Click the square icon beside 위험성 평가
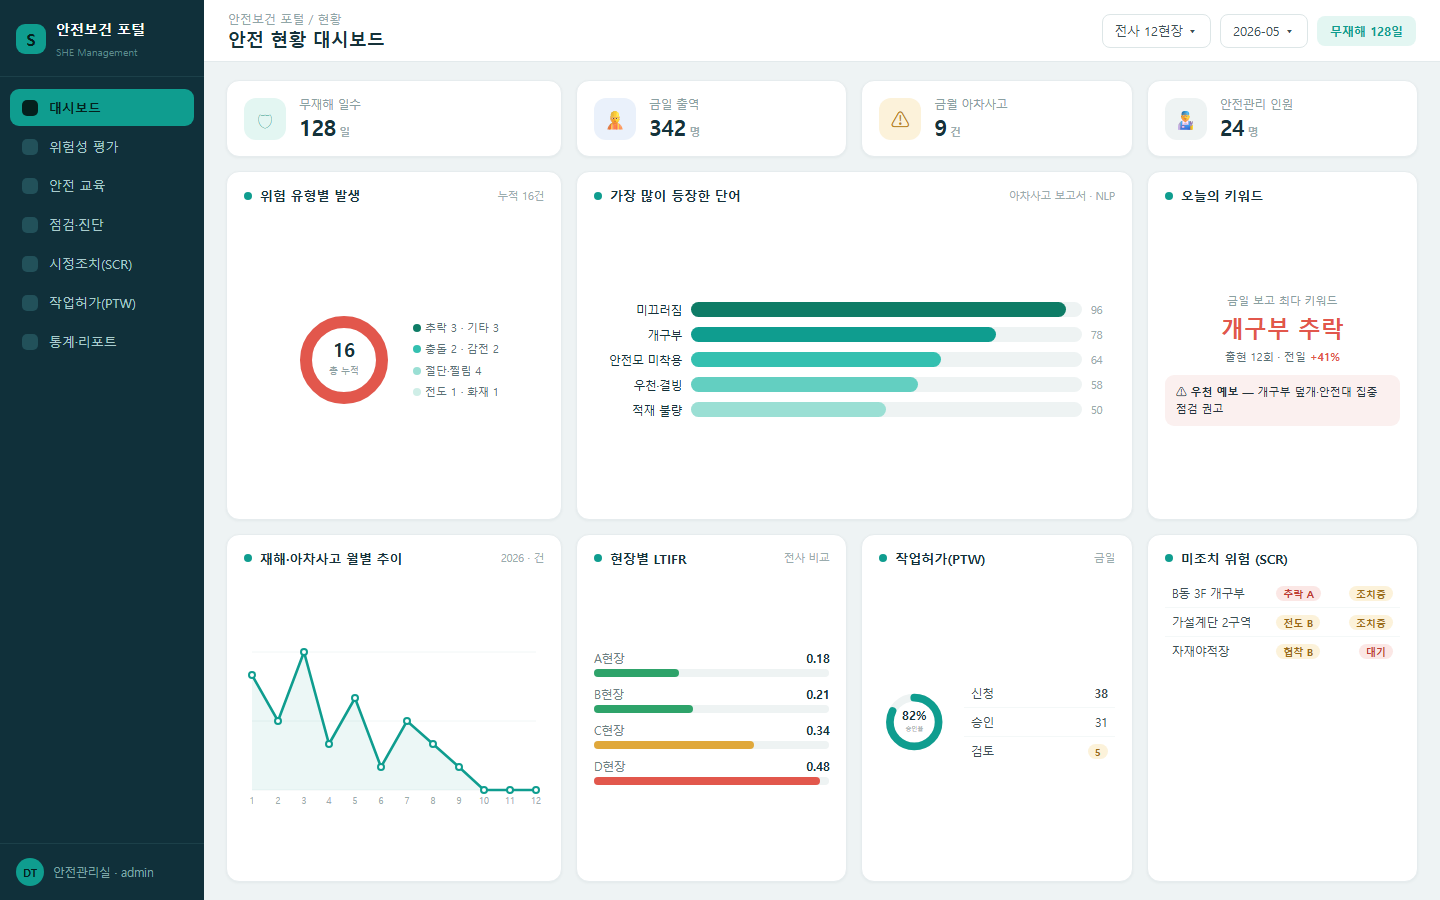 [x=30, y=147]
